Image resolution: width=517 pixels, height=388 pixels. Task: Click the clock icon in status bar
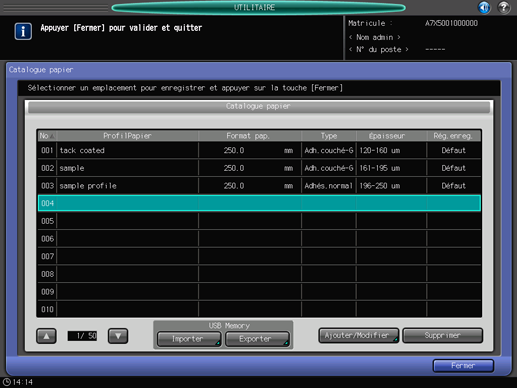pos(7,382)
